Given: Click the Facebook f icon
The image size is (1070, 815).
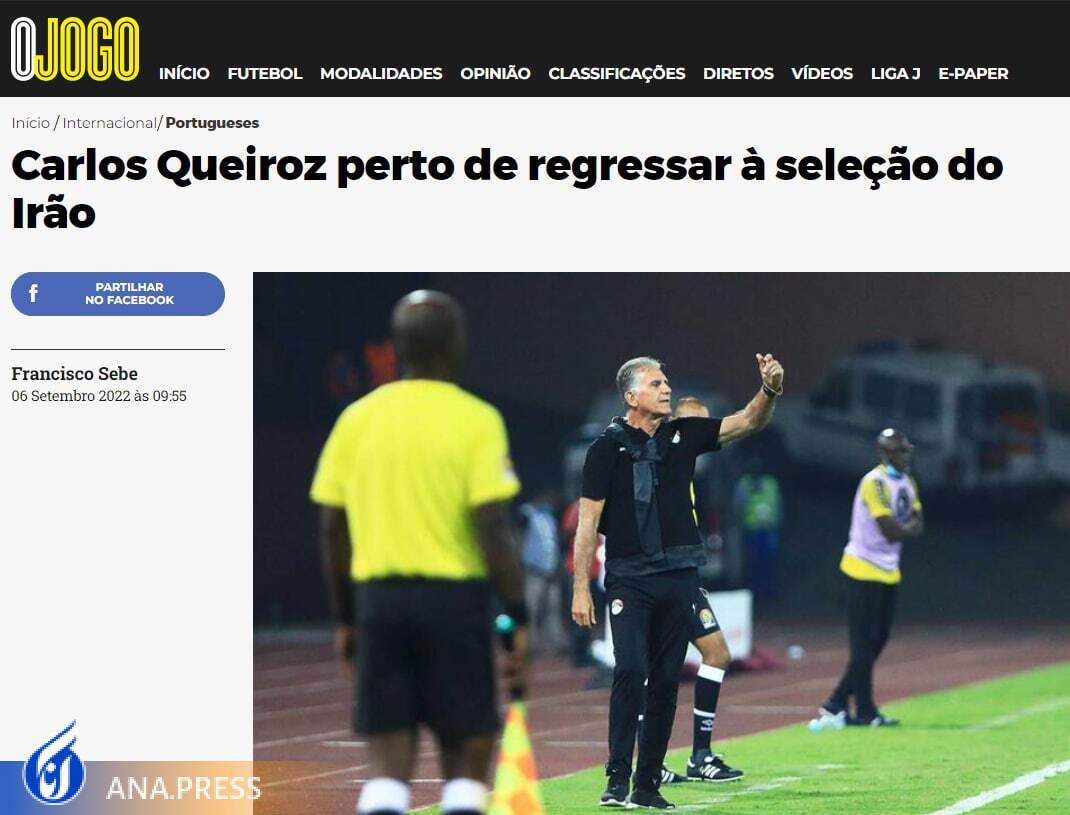Looking at the screenshot, I should tap(33, 294).
